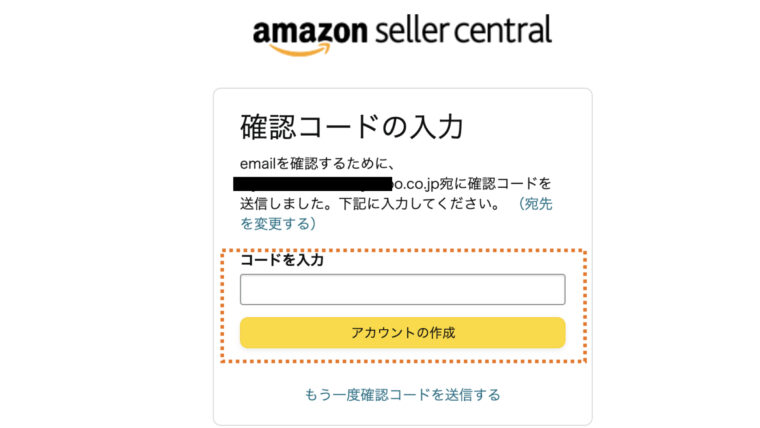This screenshot has width=760, height=428.
Task: Focus the verification code text box
Action: pos(402,289)
